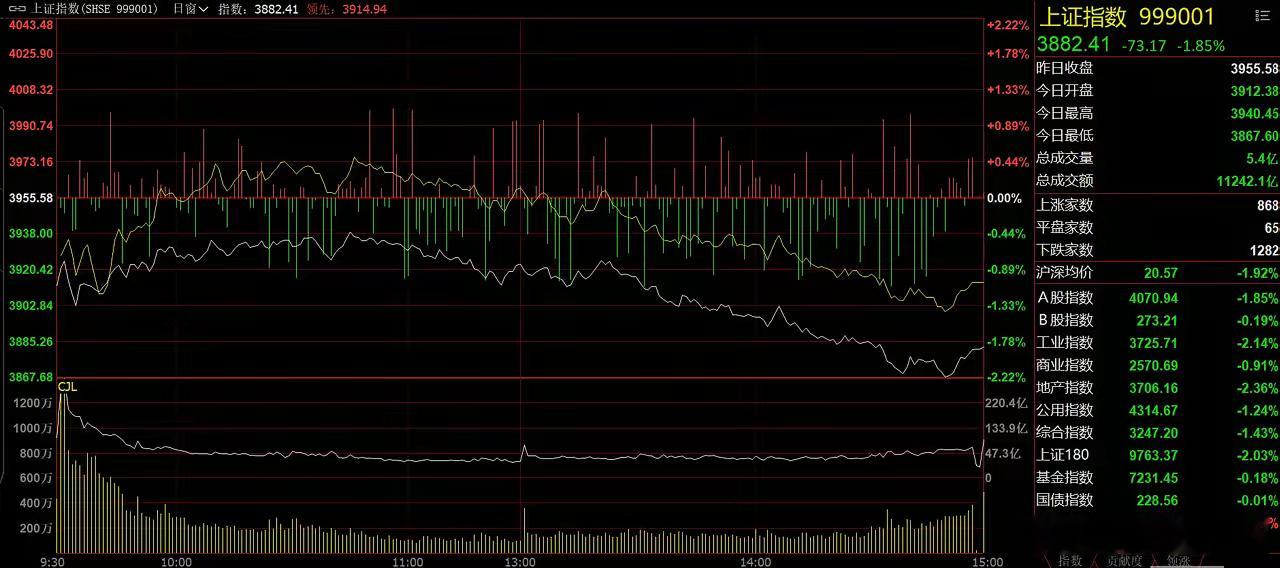This screenshot has width=1280, height=568.
Task: Click the CJL volume indicator label
Action: pos(68,385)
